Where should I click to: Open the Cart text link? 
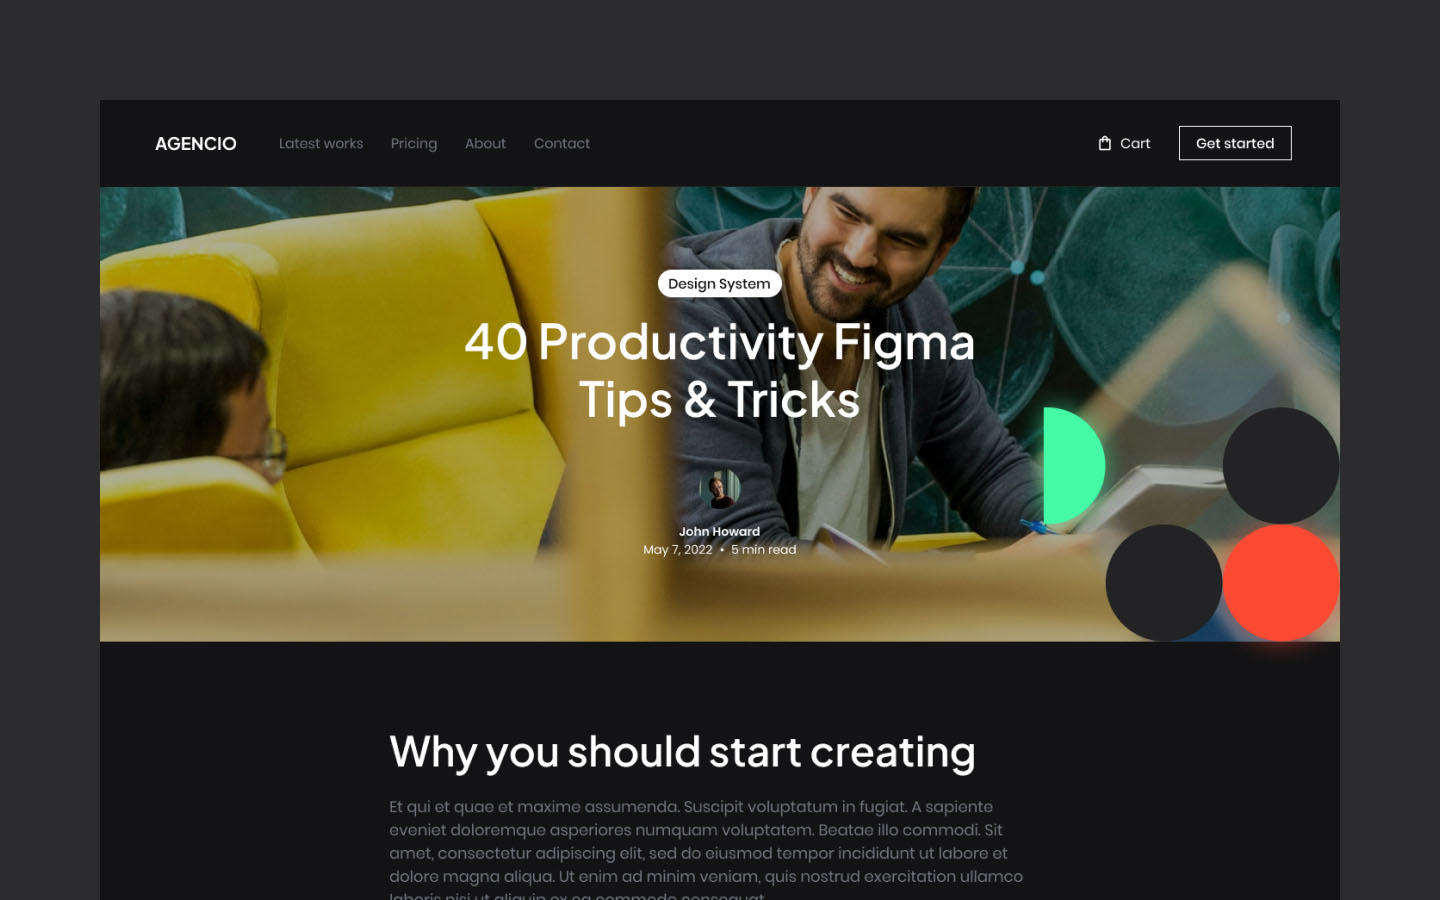1135,143
